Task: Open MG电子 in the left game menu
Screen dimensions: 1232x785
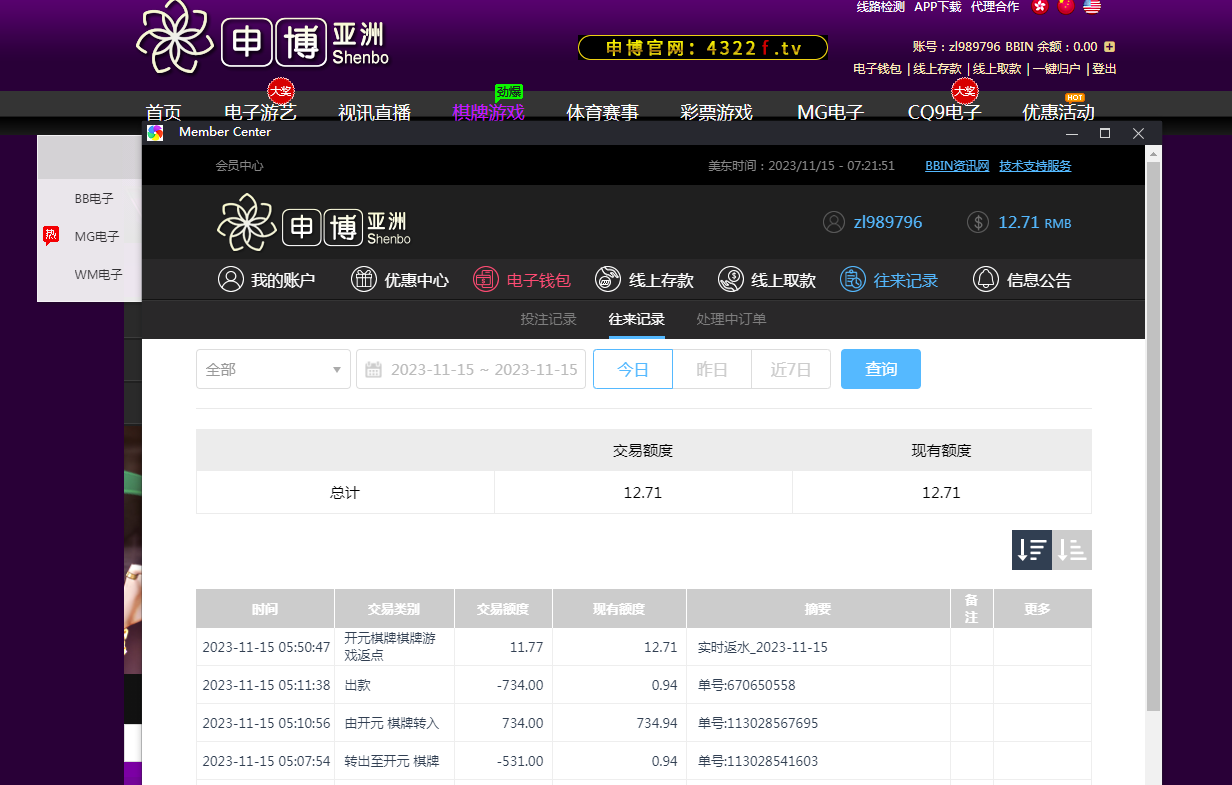Action: (x=97, y=237)
